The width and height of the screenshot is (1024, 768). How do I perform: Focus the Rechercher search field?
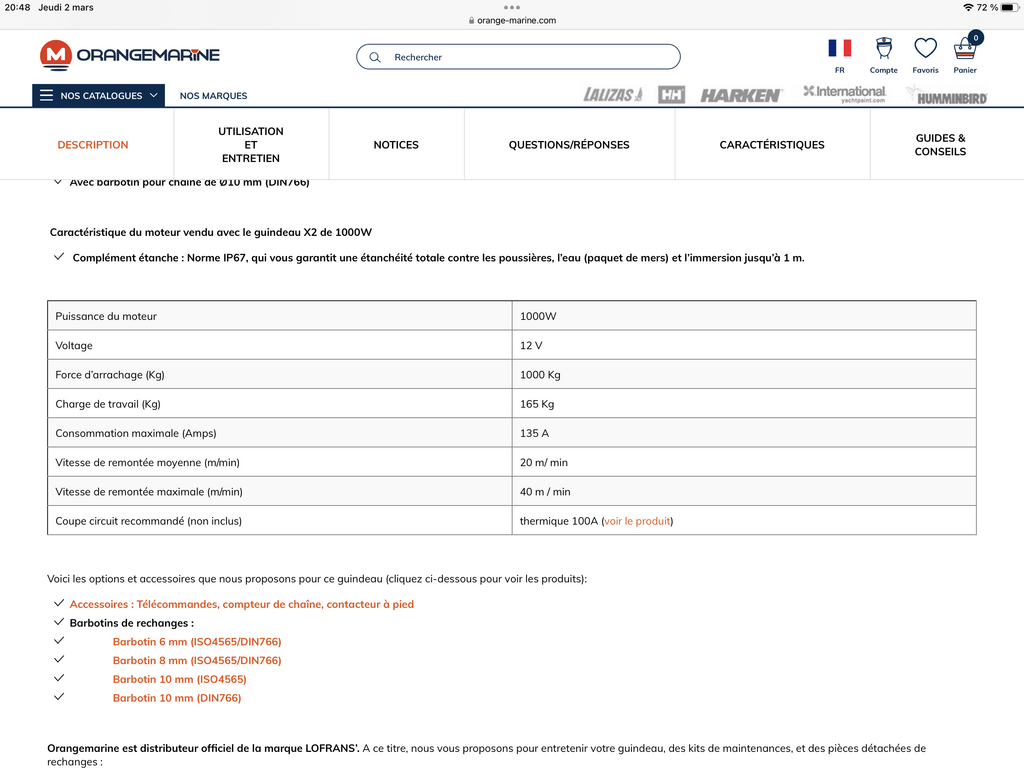tap(519, 57)
